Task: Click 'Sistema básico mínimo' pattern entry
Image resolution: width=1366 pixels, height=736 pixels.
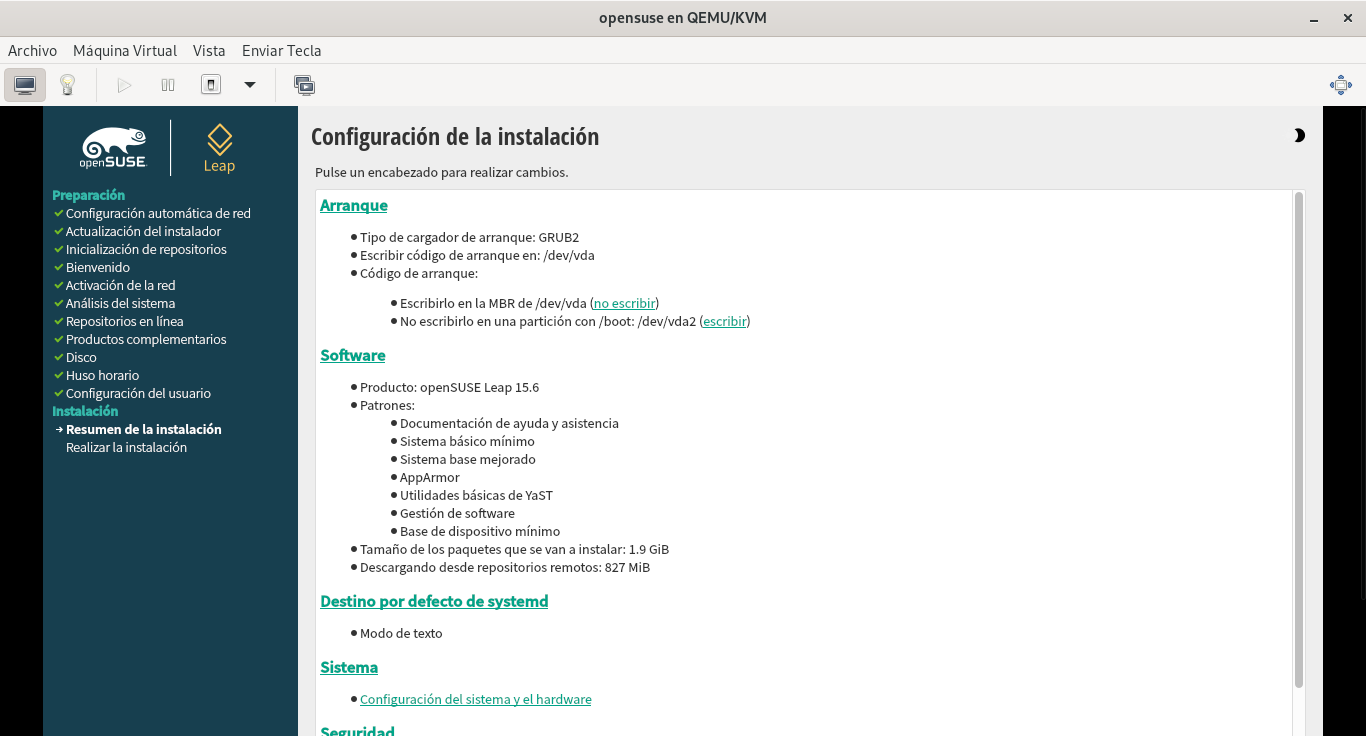Action: (467, 441)
